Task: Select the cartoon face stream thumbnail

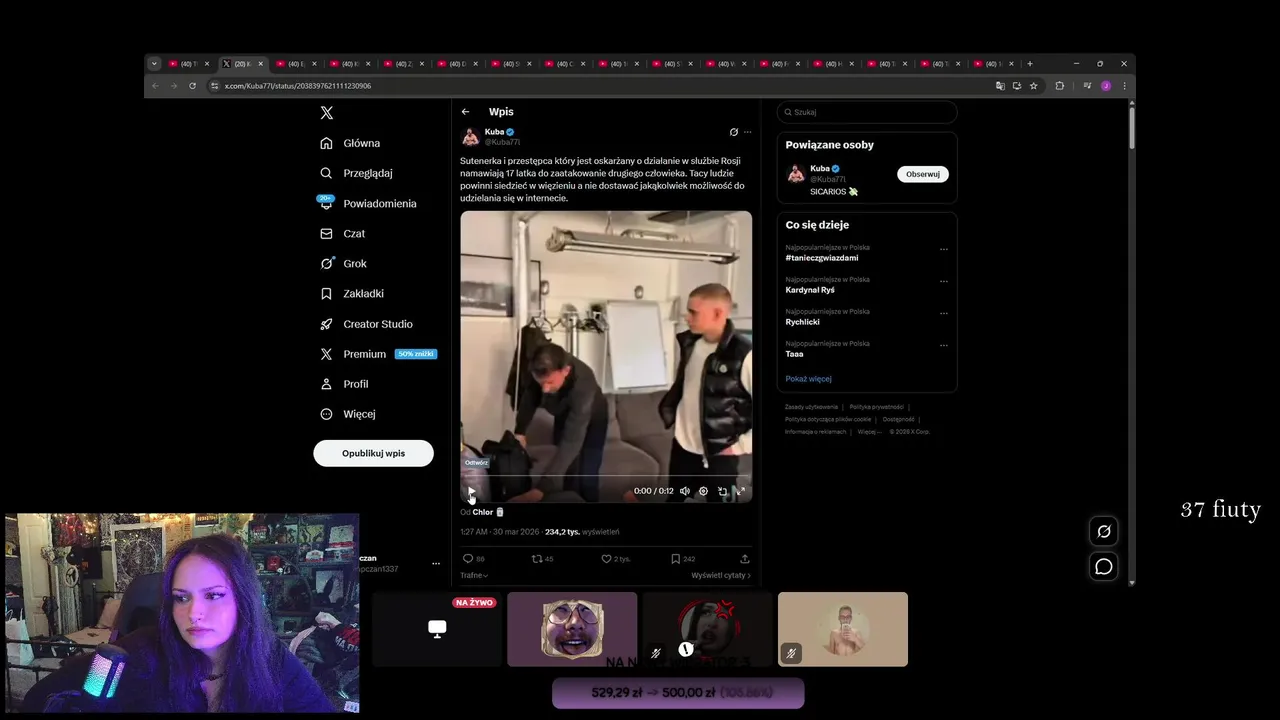Action: point(572,629)
